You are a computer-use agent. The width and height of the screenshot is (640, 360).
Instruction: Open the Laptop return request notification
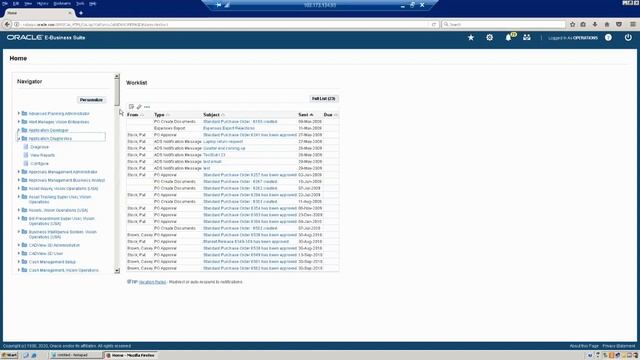(223, 142)
